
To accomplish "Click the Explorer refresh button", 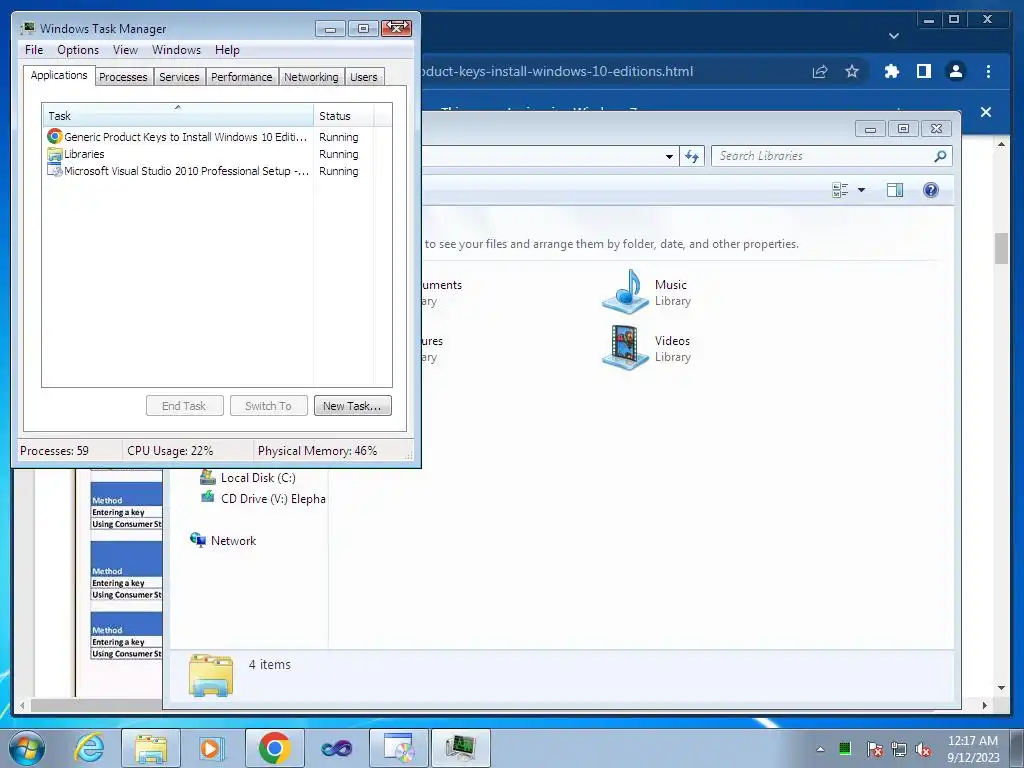I will tap(692, 156).
